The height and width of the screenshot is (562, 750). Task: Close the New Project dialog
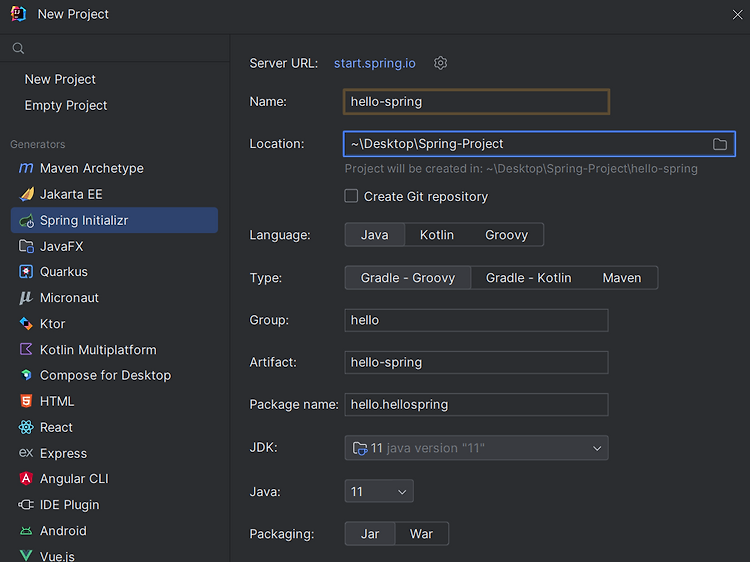(x=737, y=14)
